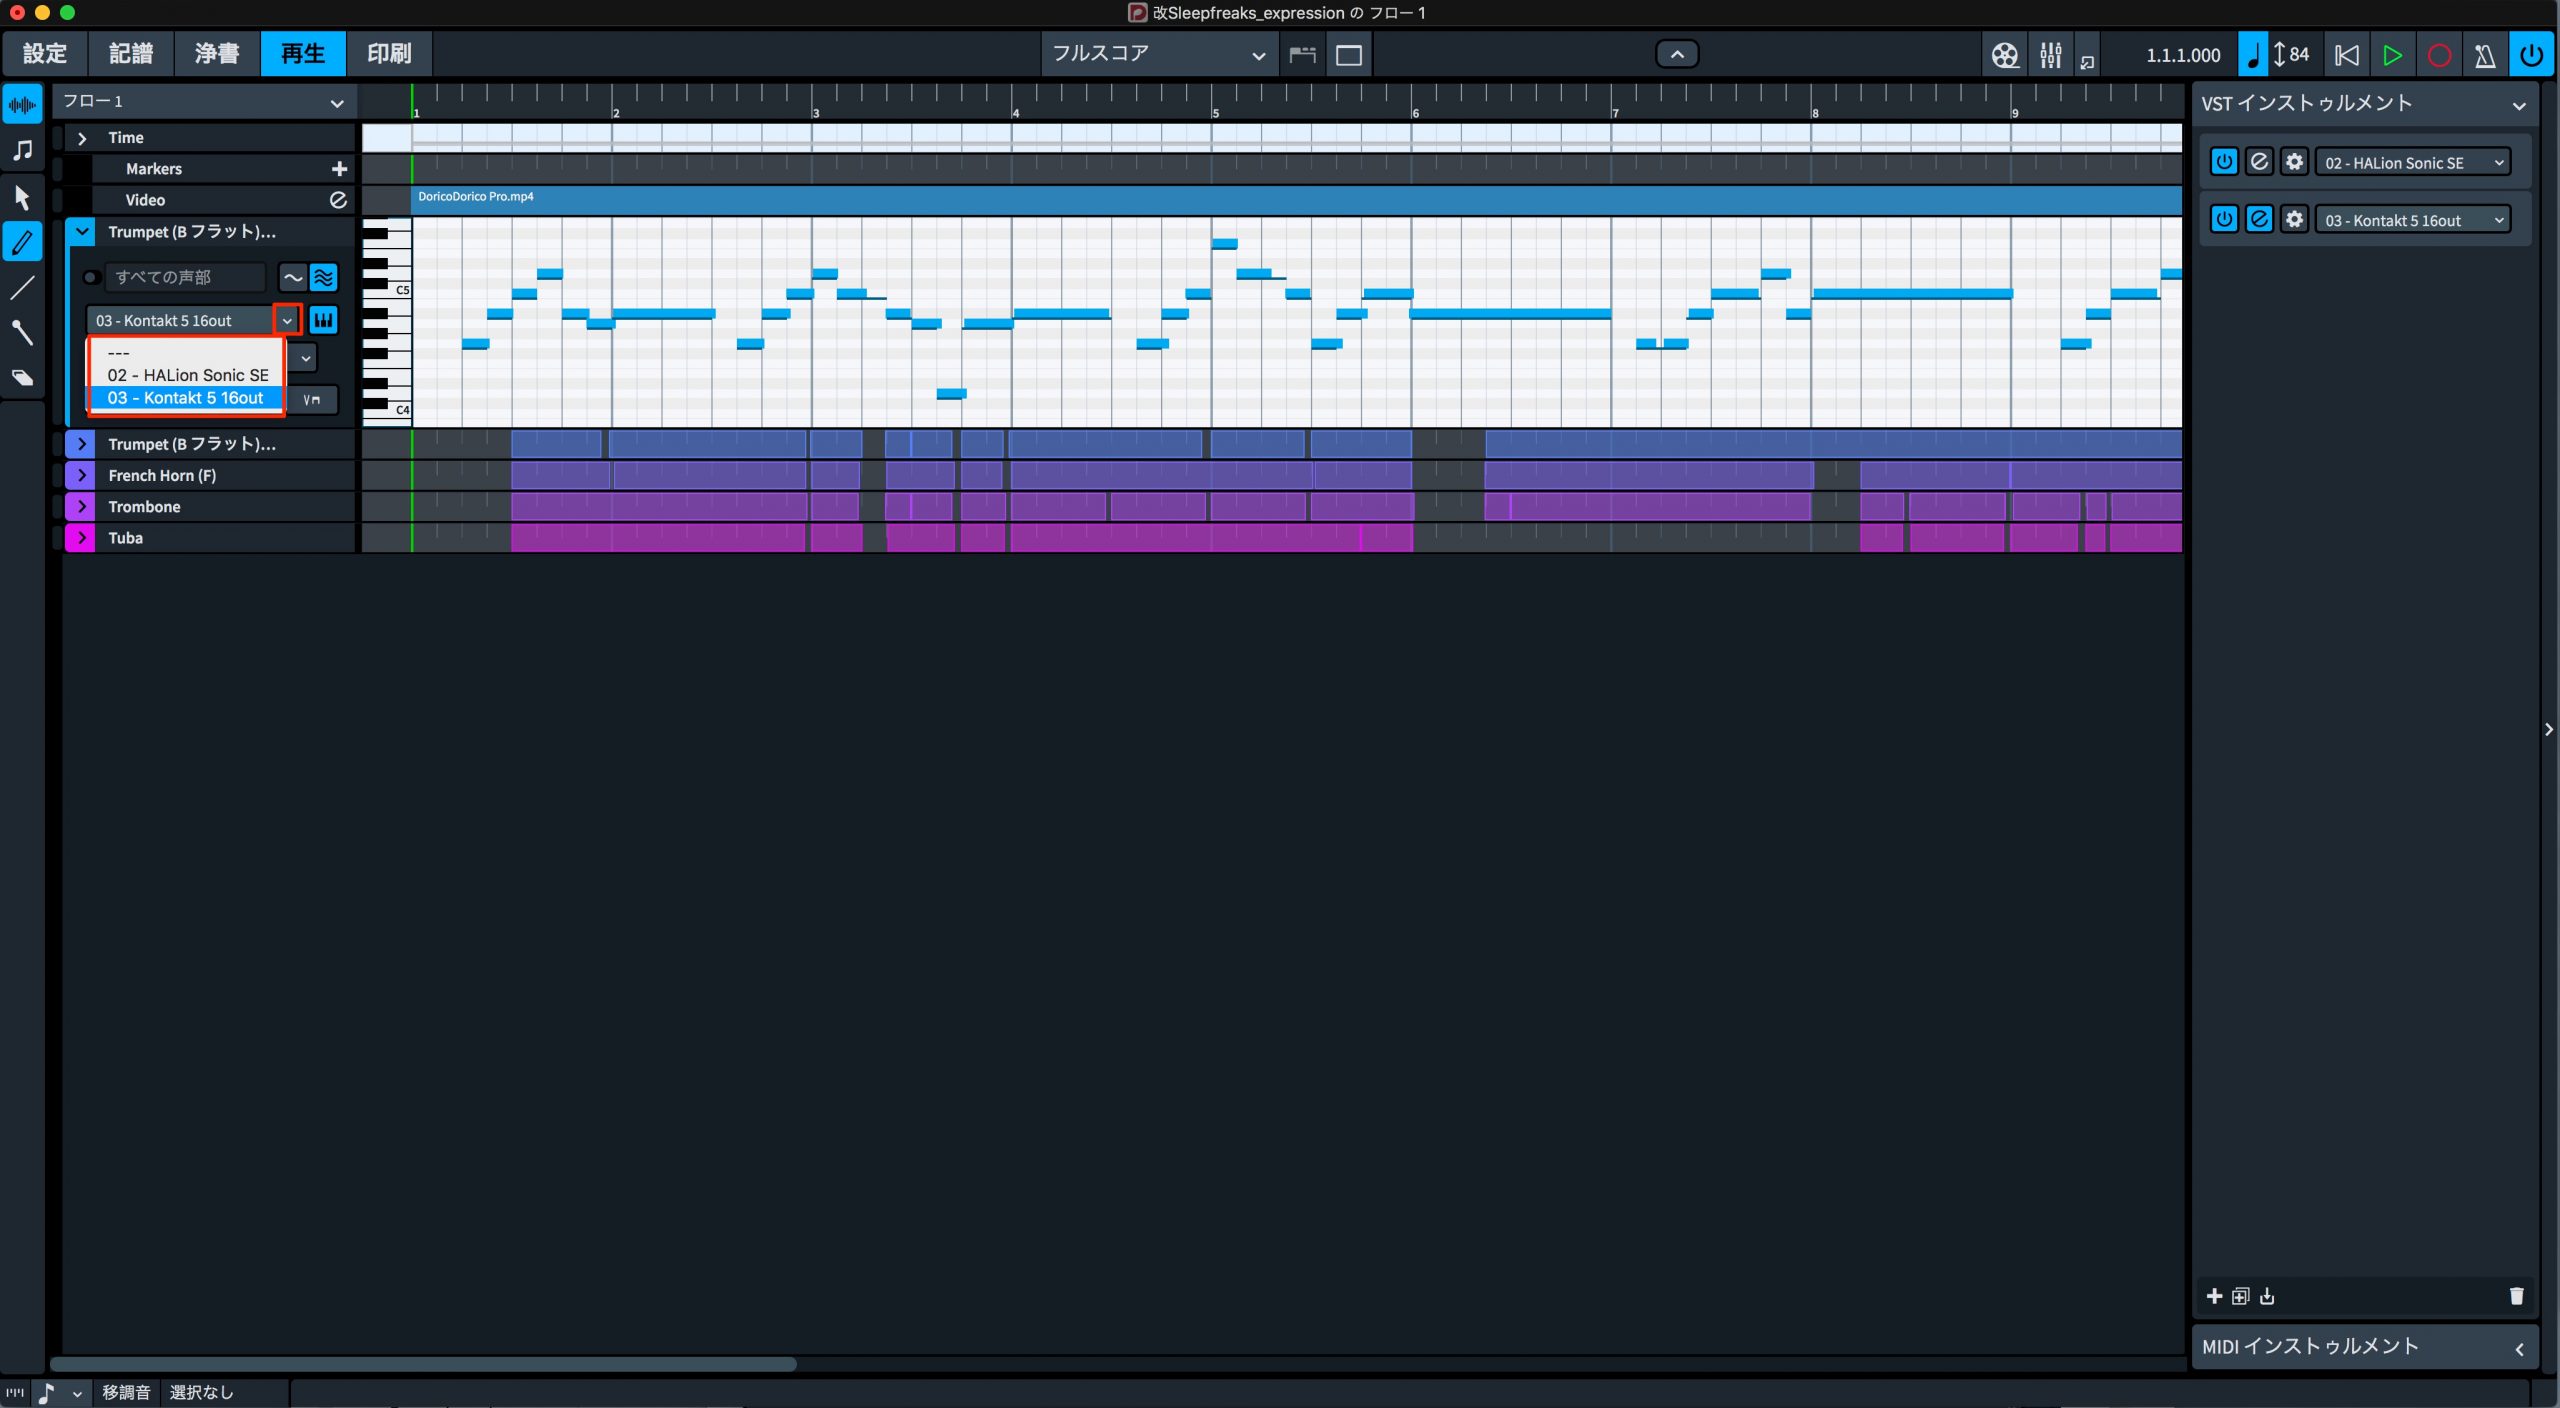Viewport: 2560px width, 1408px height.
Task: Select the Line tool
Action: click(x=22, y=287)
